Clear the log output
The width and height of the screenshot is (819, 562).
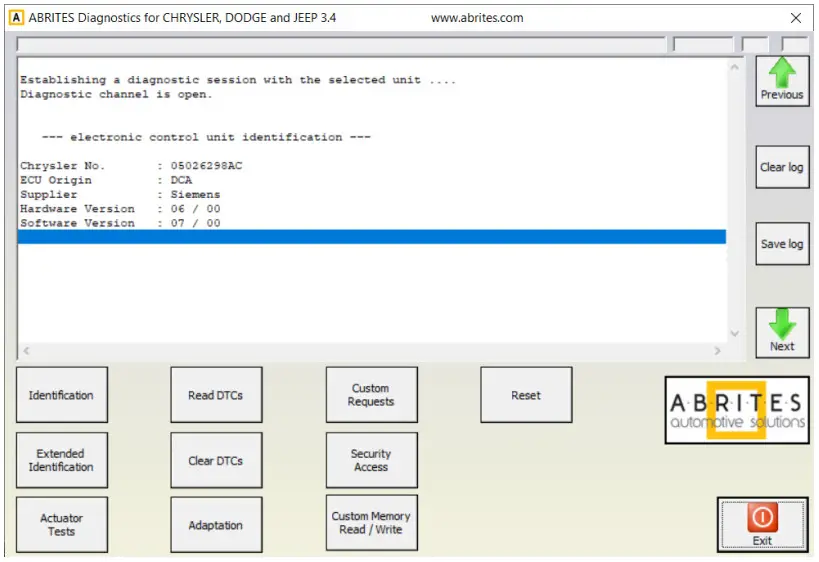(x=782, y=167)
